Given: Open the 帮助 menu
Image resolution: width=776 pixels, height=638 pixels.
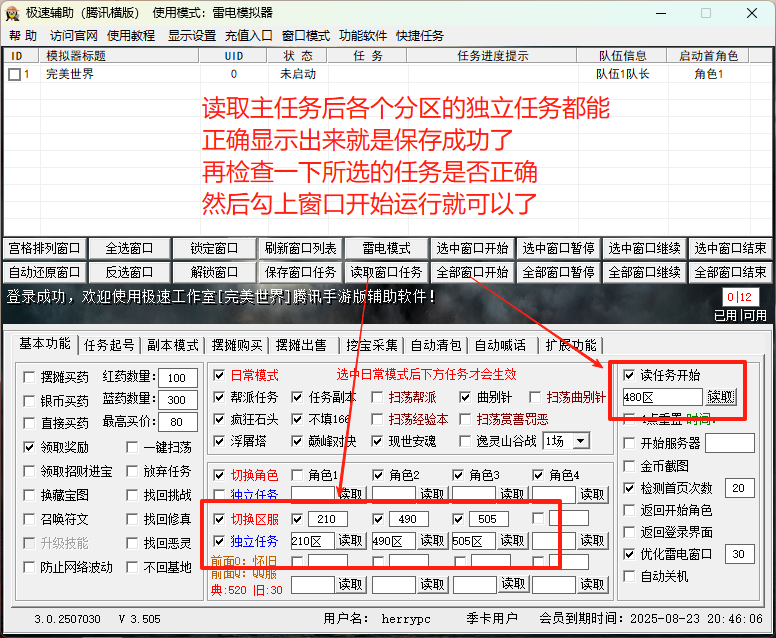Looking at the screenshot, I should click(x=23, y=36).
